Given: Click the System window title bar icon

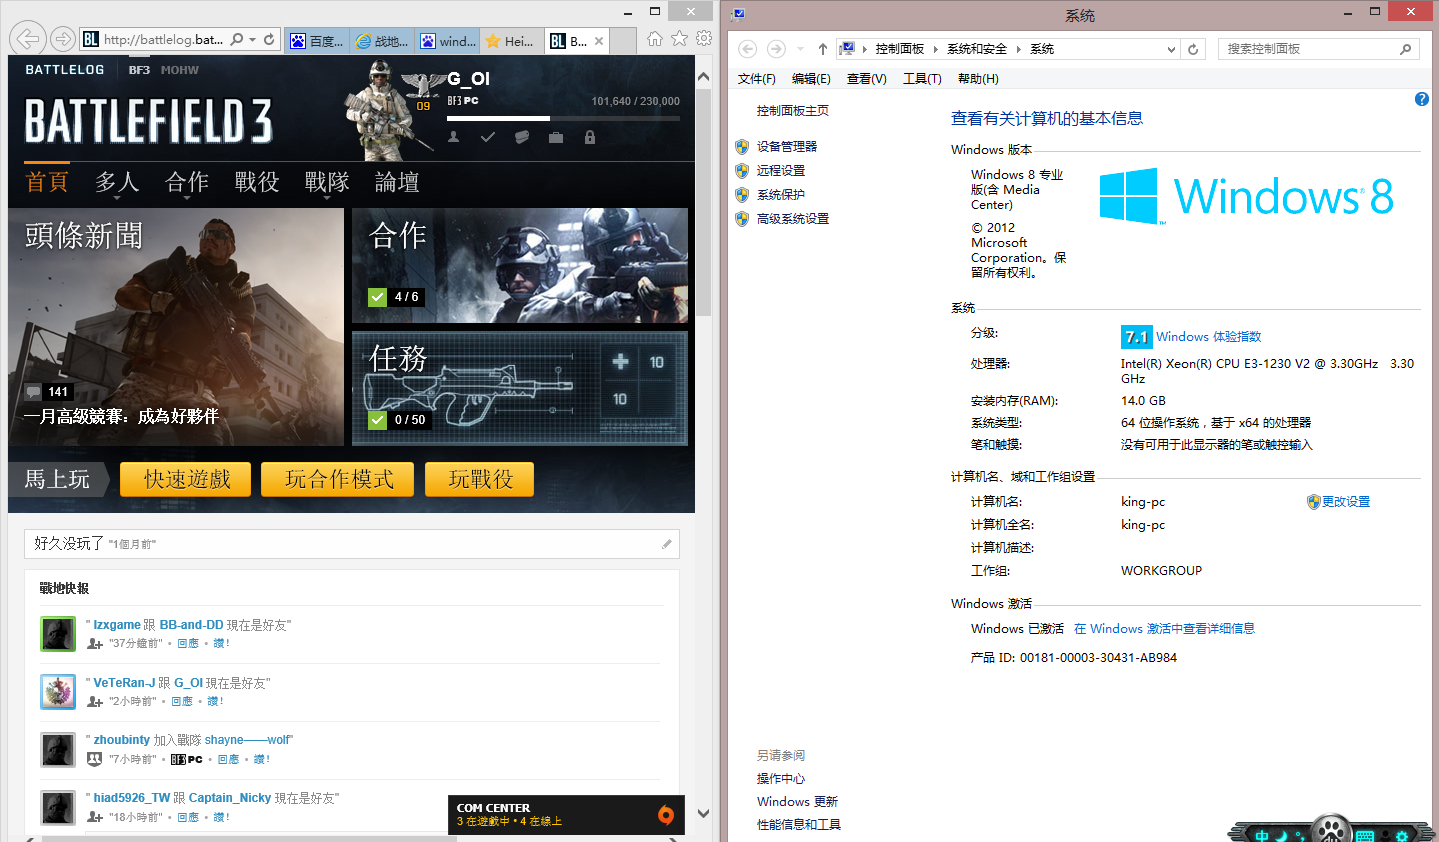Looking at the screenshot, I should (x=739, y=14).
